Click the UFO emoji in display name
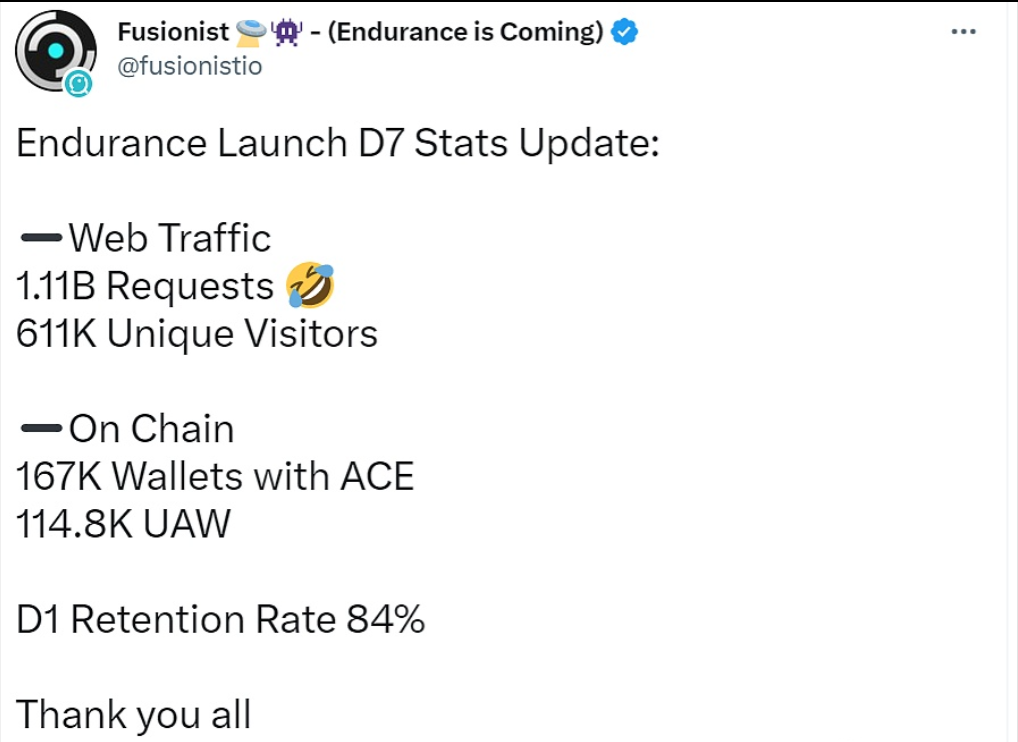Image resolution: width=1018 pixels, height=742 pixels. (250, 33)
